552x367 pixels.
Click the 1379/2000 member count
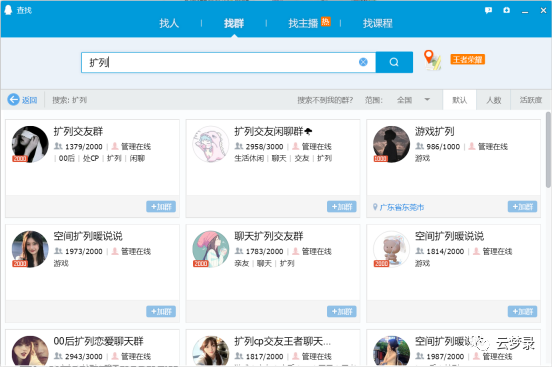point(84,147)
